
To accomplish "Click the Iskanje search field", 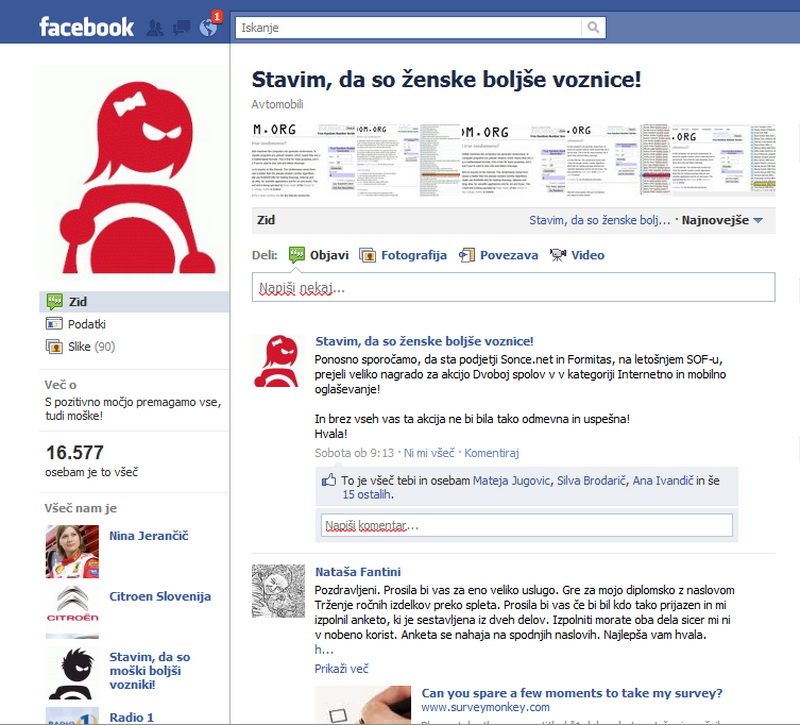I will [408, 28].
